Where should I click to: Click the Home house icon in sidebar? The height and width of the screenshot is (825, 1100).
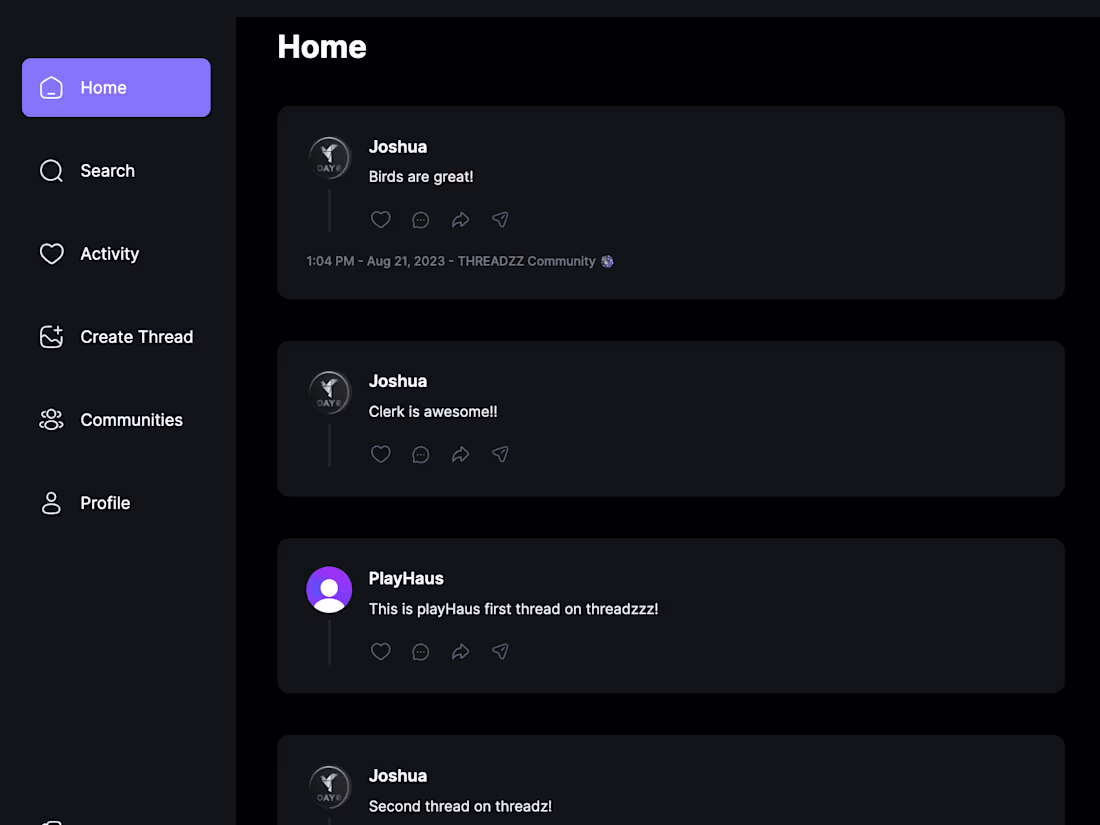51,87
